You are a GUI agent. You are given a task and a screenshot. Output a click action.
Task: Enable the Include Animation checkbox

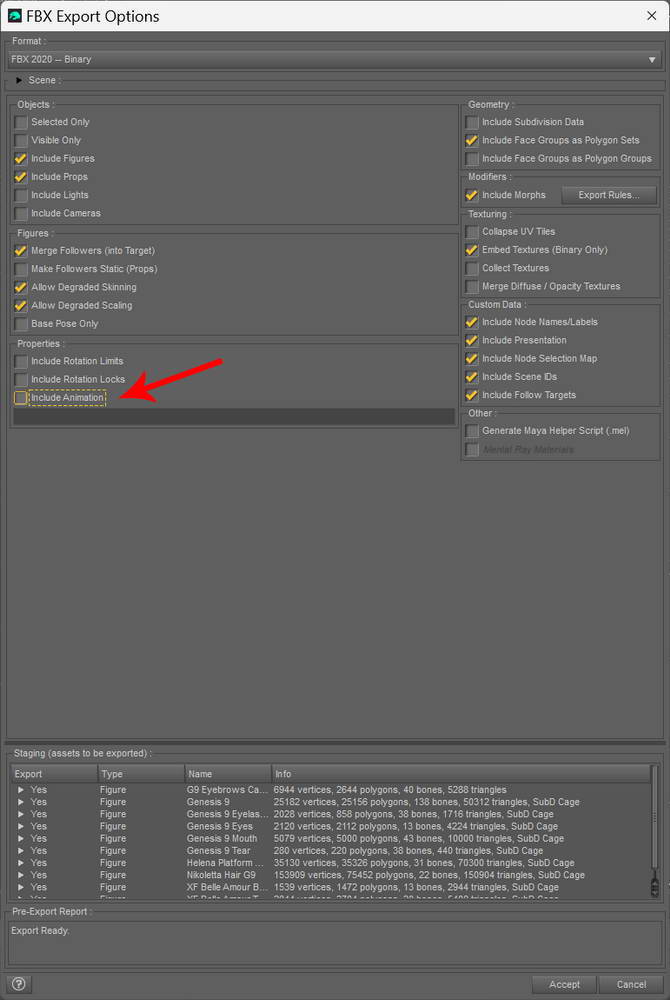[21, 397]
